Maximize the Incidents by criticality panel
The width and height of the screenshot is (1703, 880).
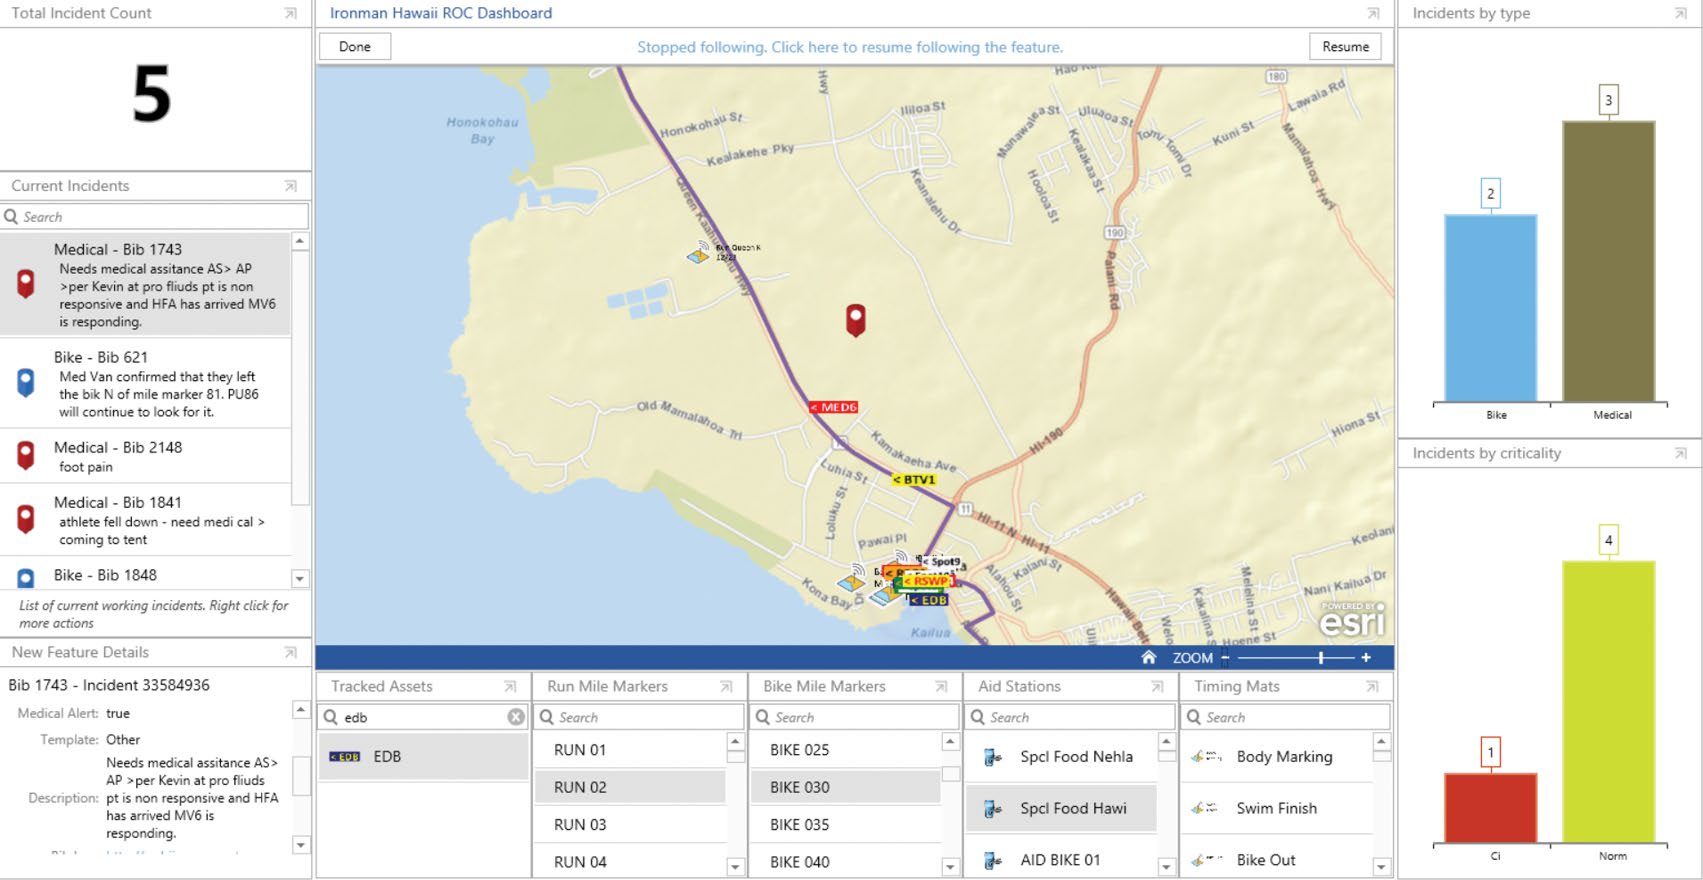[x=1680, y=454]
